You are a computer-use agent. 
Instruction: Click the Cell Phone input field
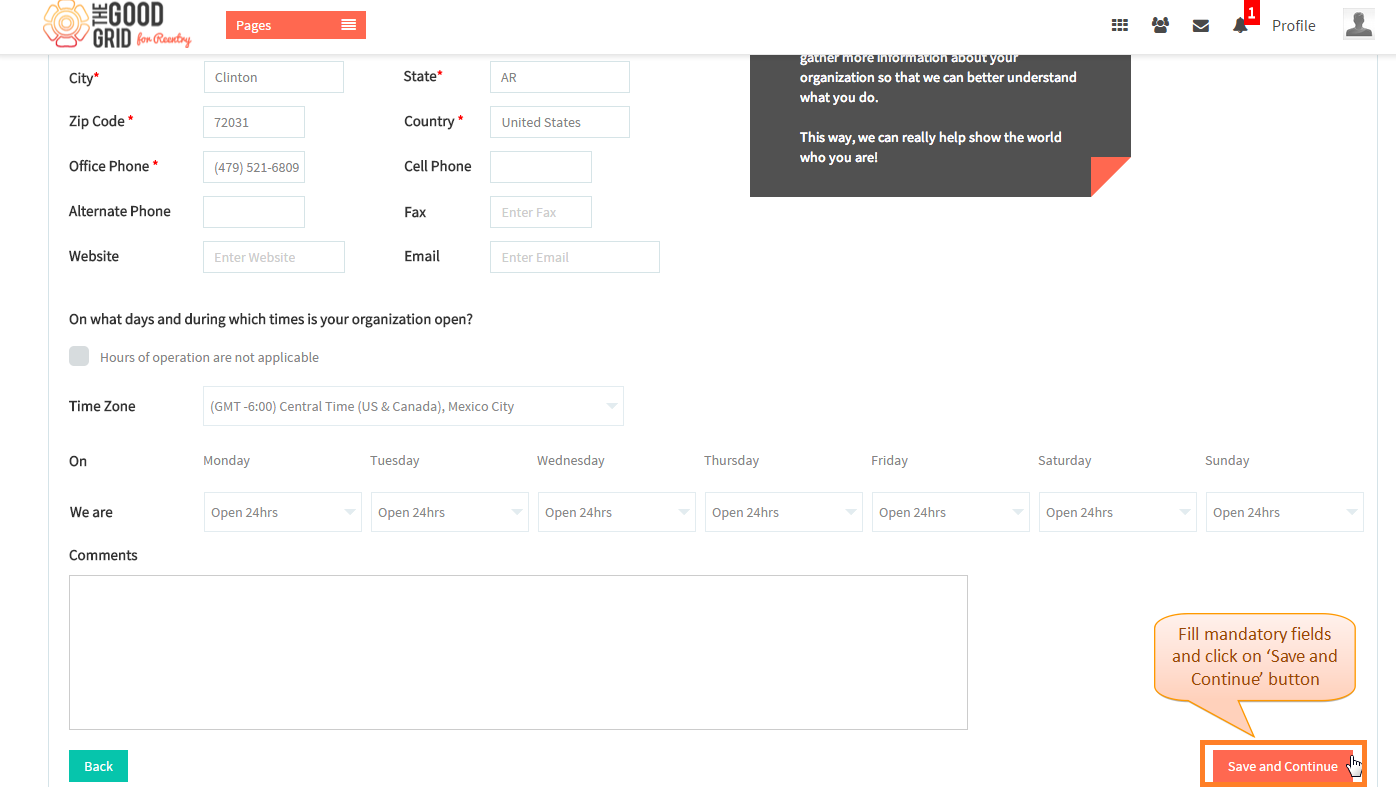click(x=541, y=167)
